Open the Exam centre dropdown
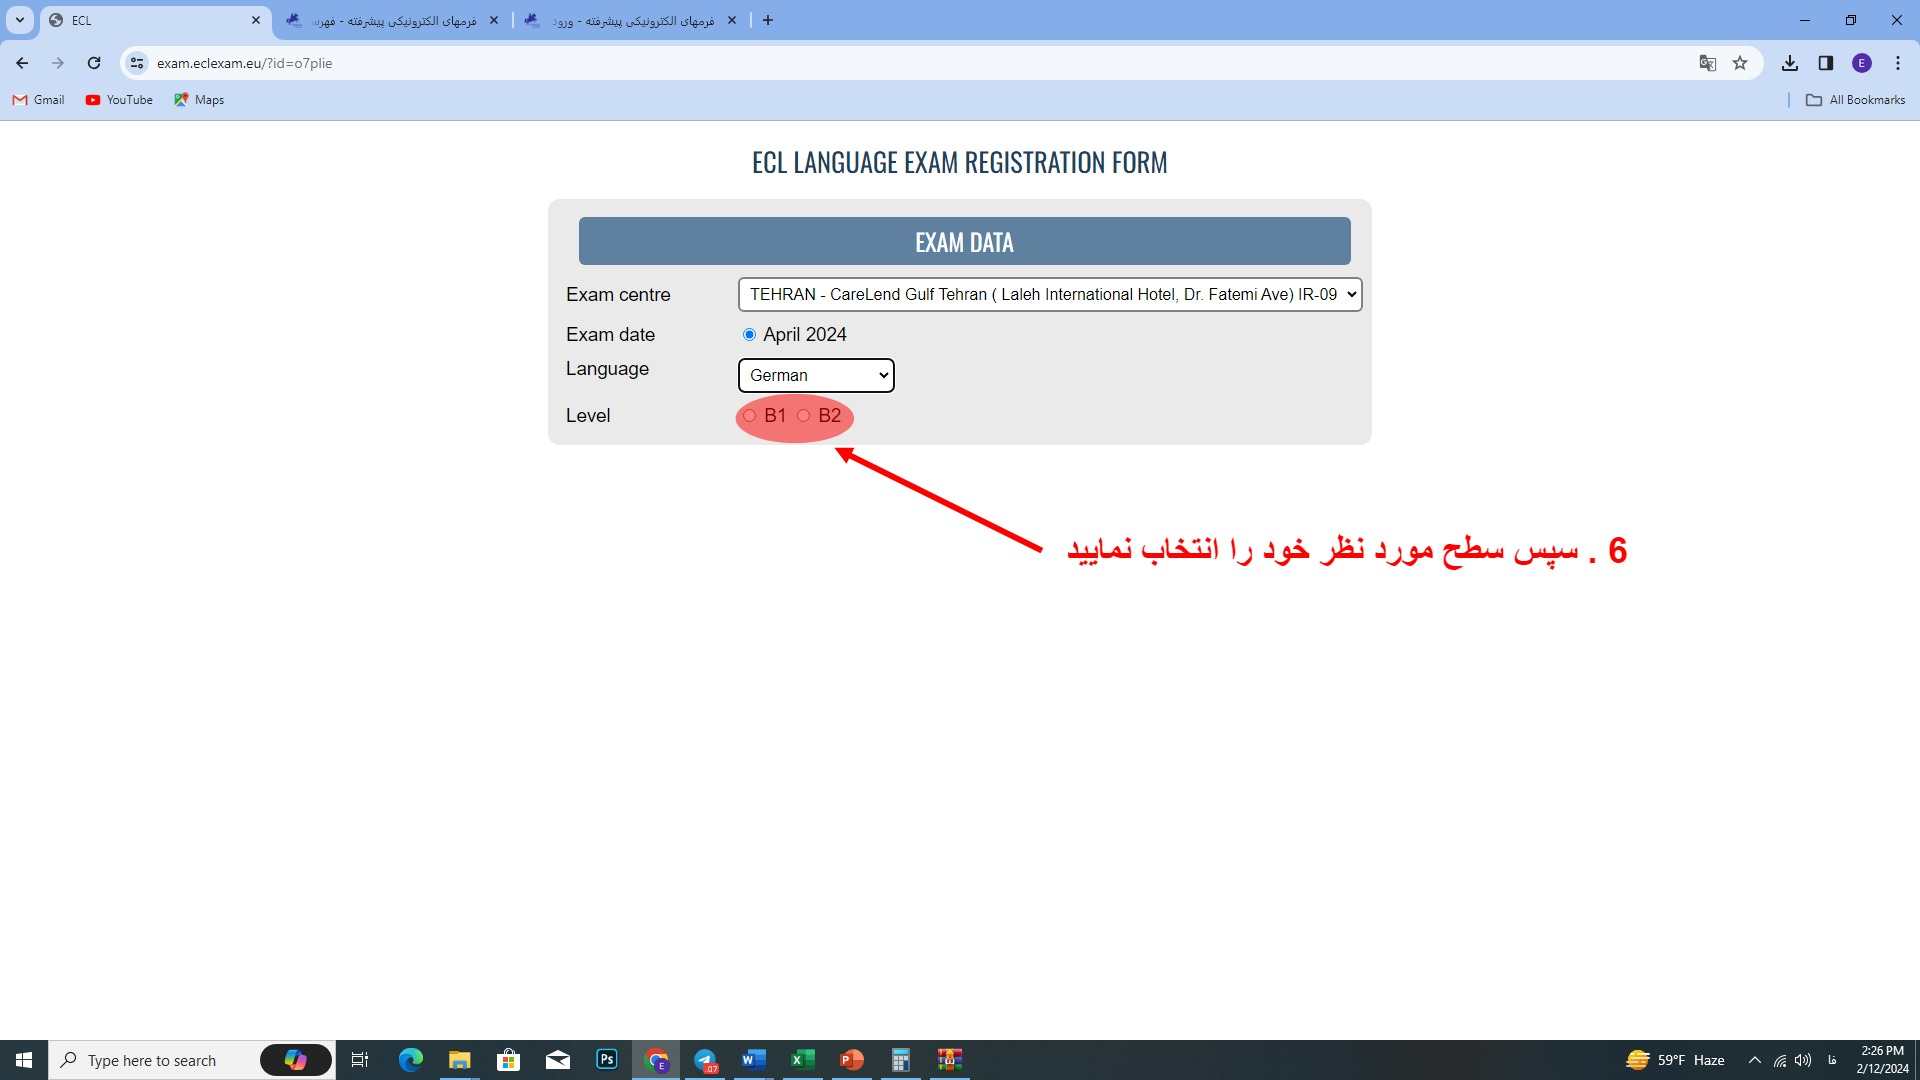The width and height of the screenshot is (1920, 1080). tap(1049, 294)
